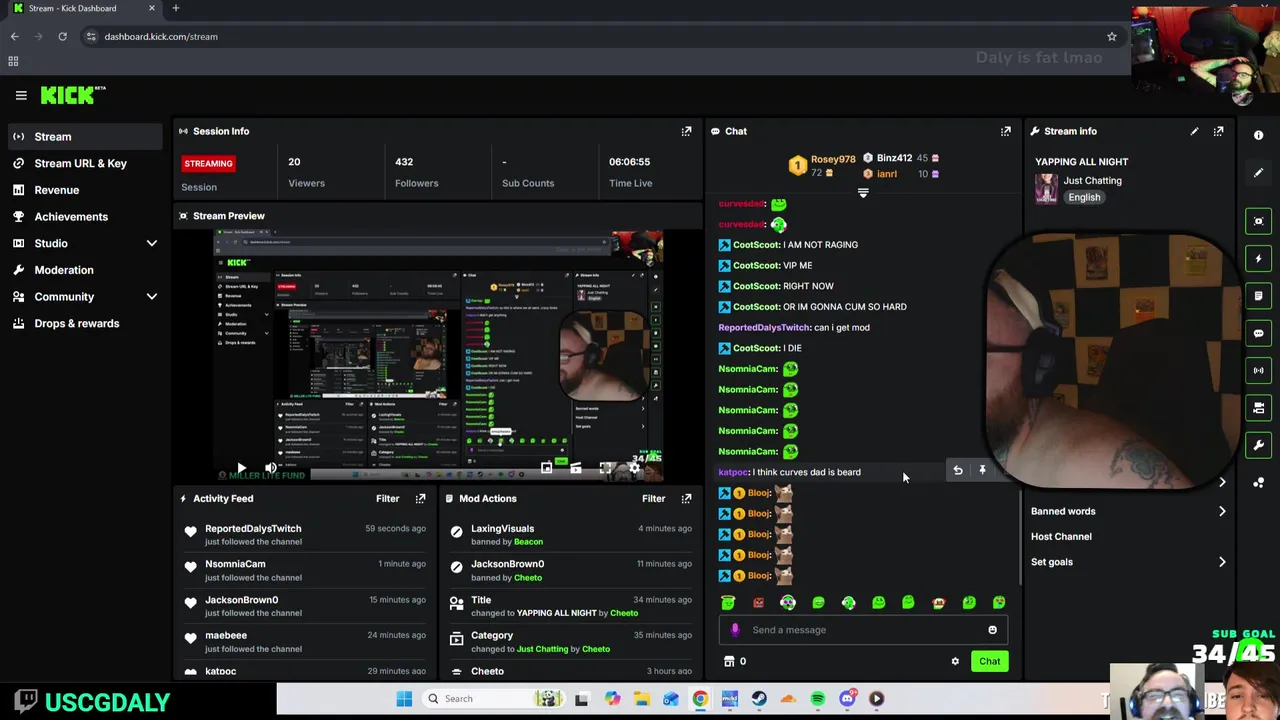The width and height of the screenshot is (1280, 720).
Task: Go to the Stream page in the sidebar
Action: click(85, 136)
